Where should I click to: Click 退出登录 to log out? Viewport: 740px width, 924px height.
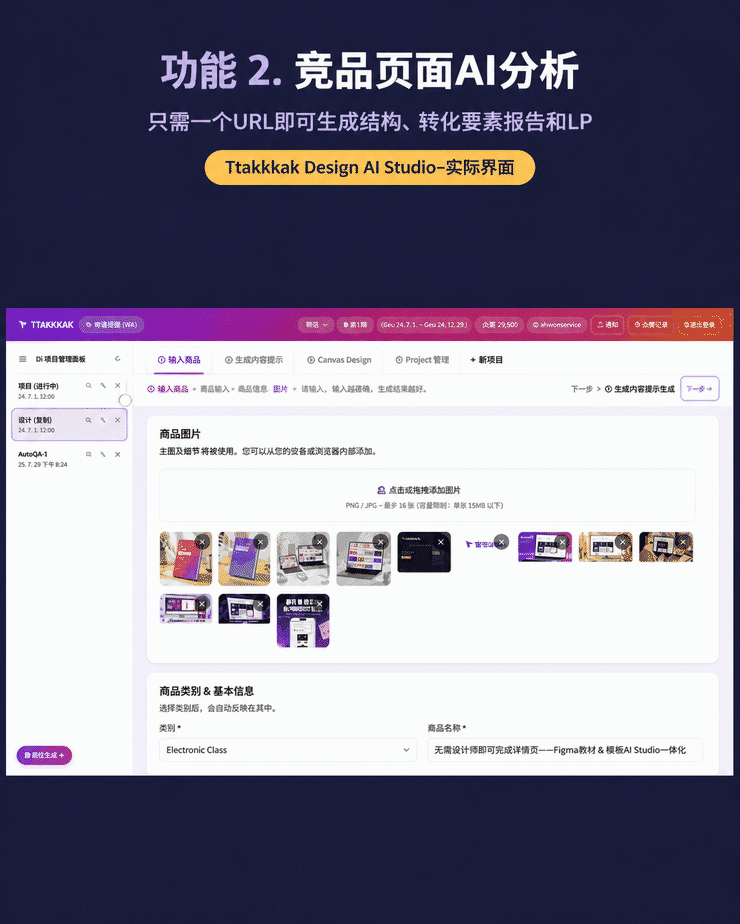(x=699, y=325)
